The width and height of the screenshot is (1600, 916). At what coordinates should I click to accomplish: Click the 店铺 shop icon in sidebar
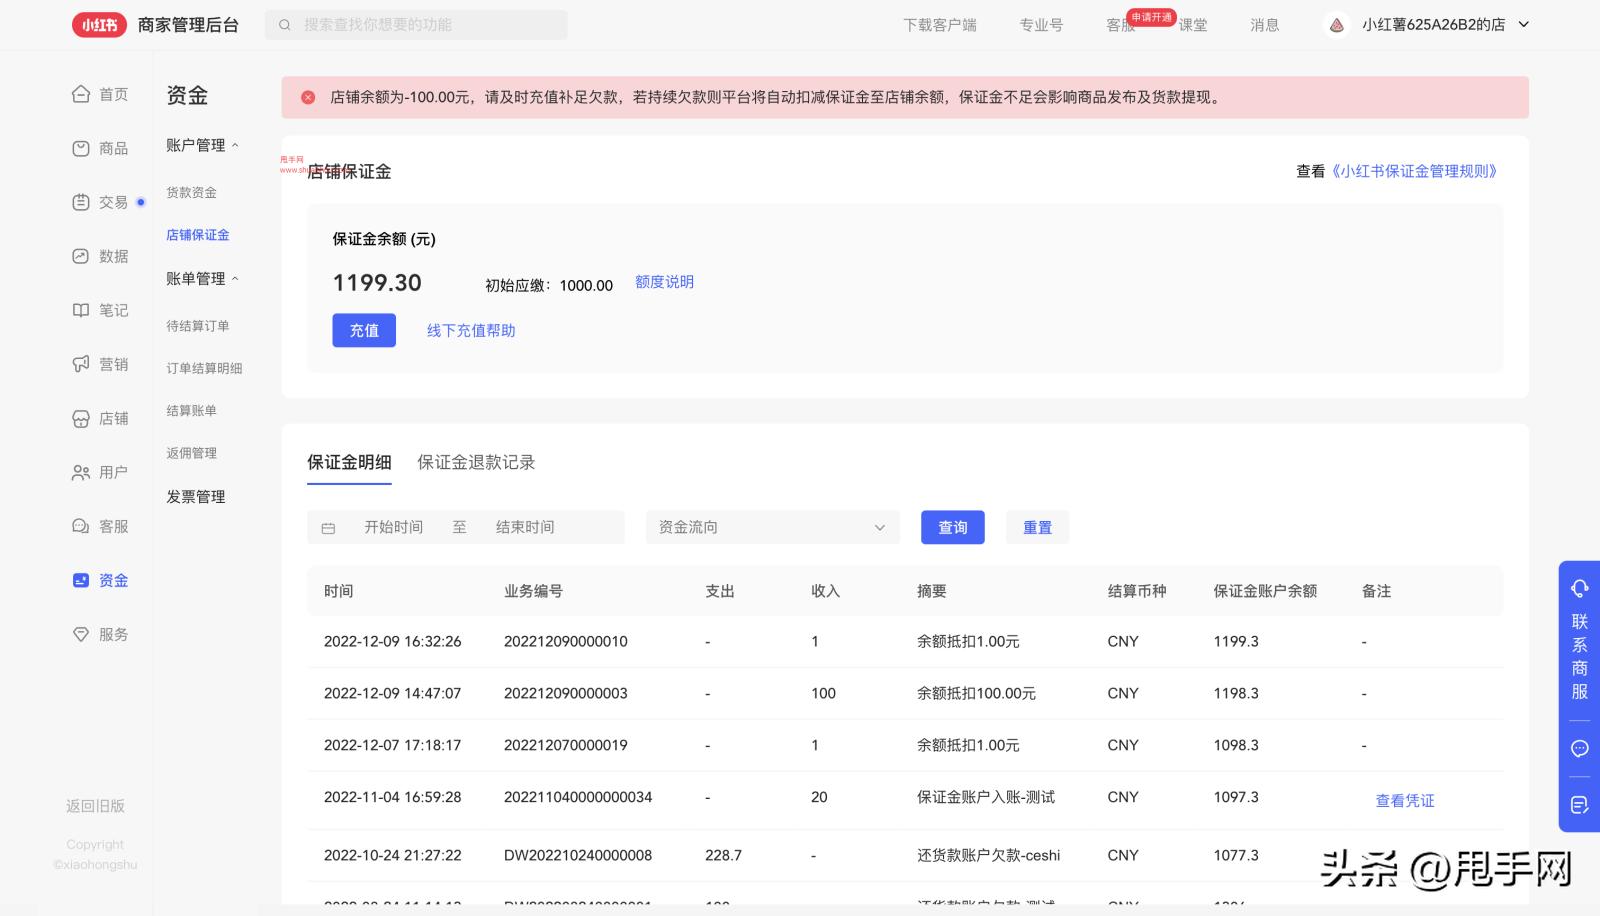(82, 418)
